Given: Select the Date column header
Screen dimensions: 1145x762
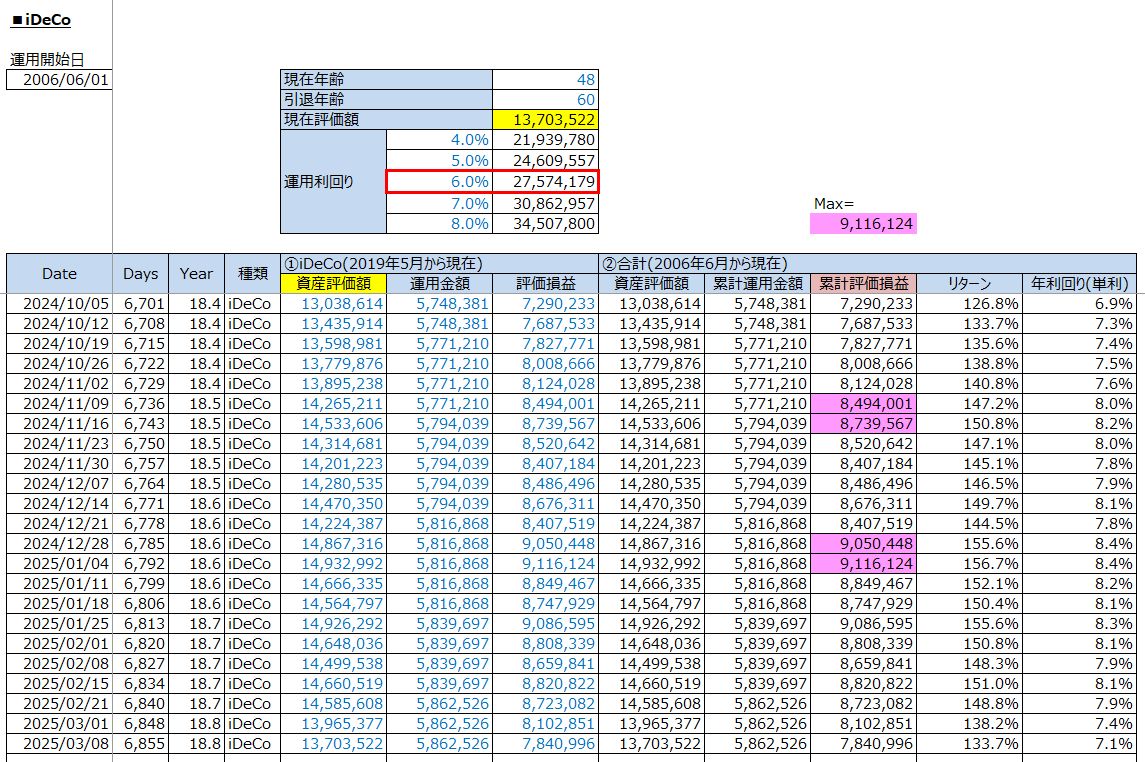Looking at the screenshot, I should (59, 273).
